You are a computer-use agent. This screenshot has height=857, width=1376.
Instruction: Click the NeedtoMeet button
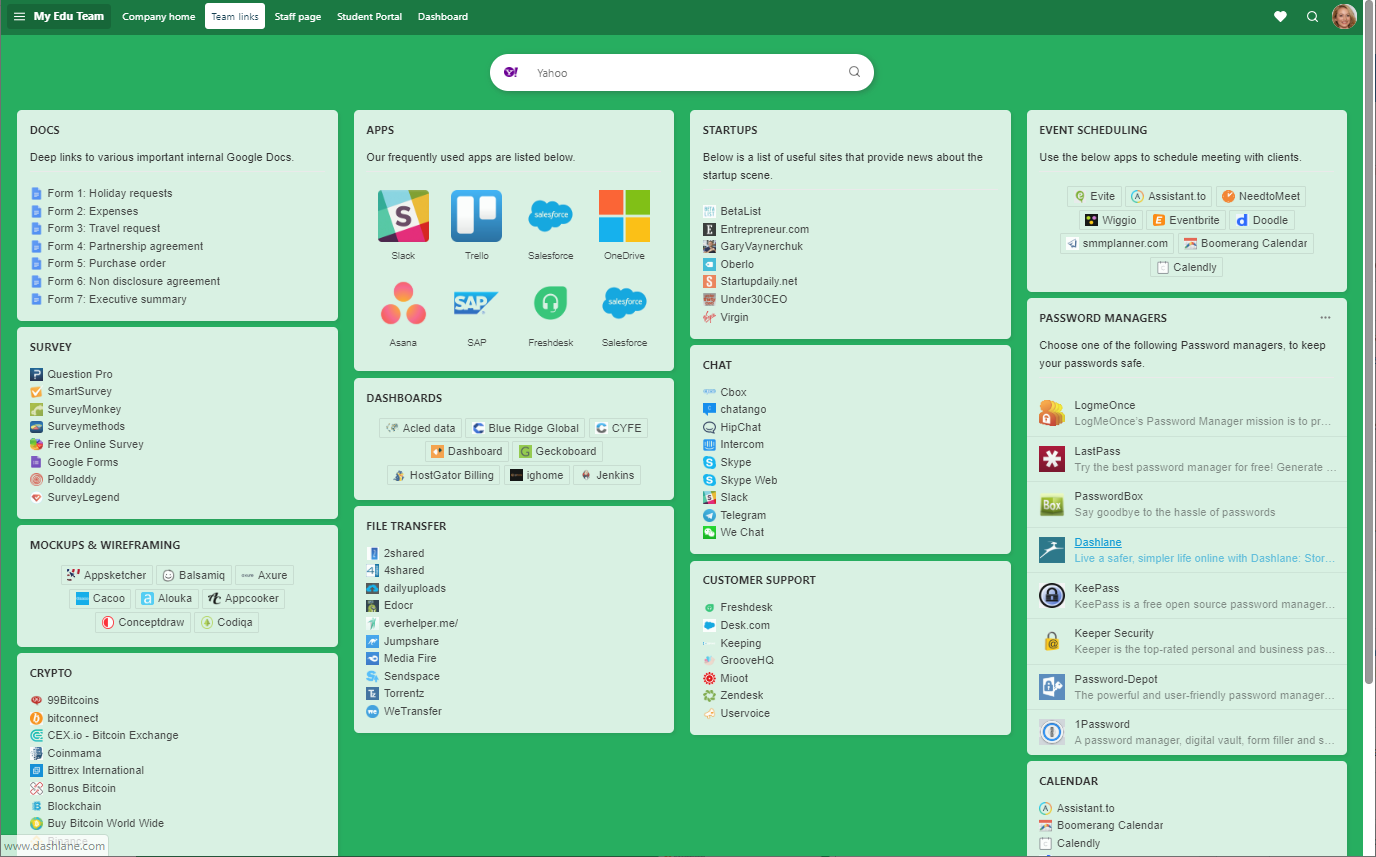pos(1260,196)
